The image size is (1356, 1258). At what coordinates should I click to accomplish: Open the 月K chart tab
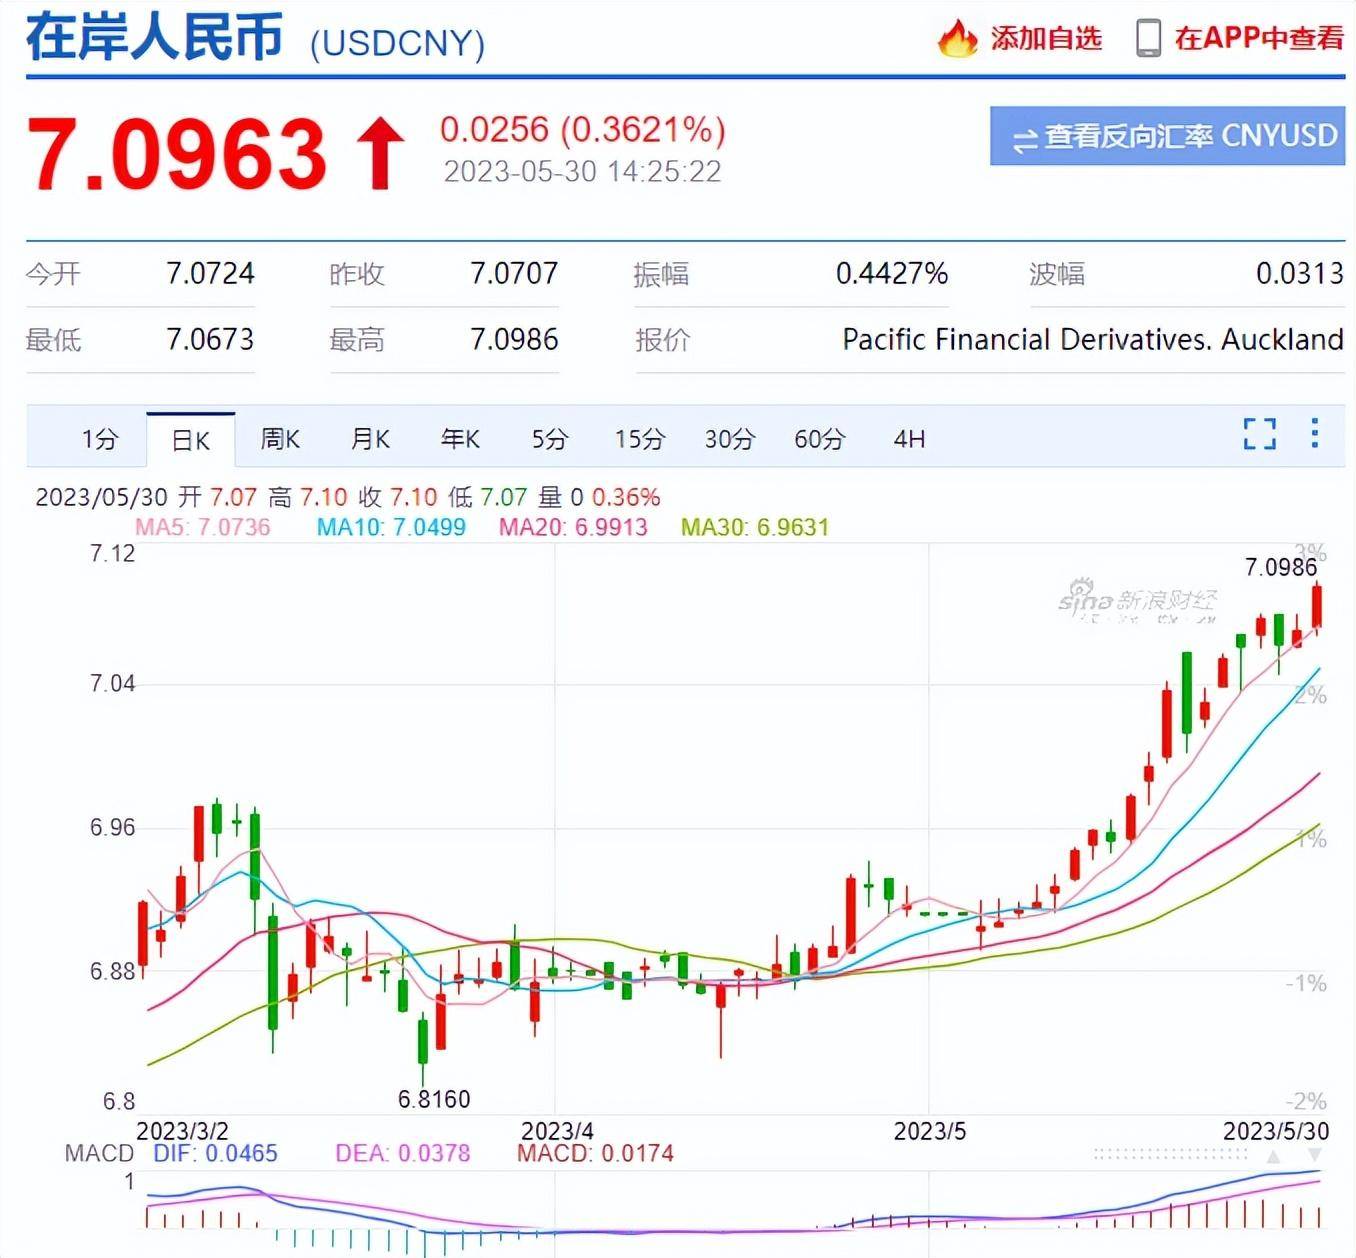(370, 439)
